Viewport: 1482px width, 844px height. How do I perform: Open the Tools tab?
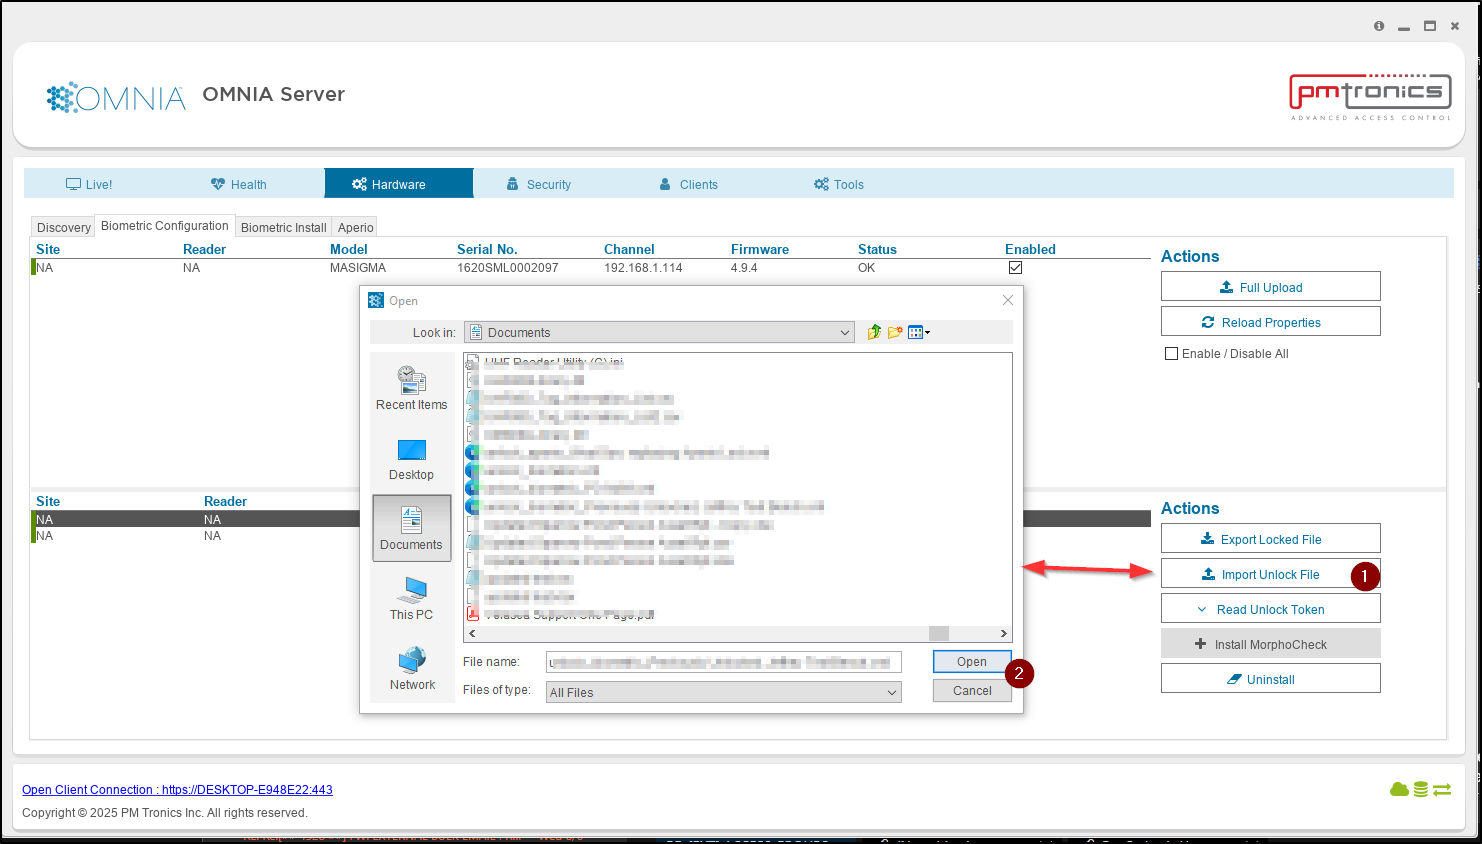[839, 184]
